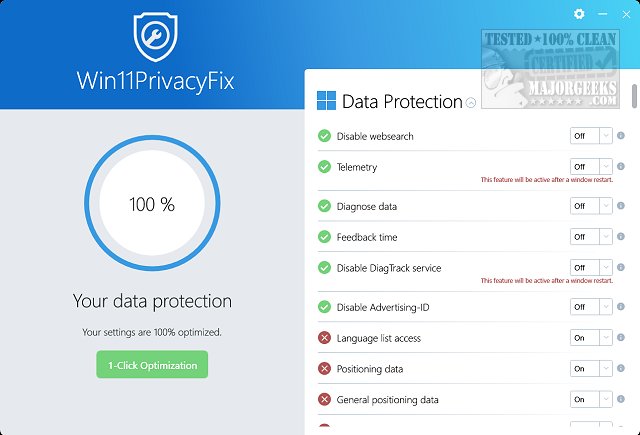This screenshot has width=640, height=435.
Task: Click the info icon for Disable websearch
Action: click(621, 136)
